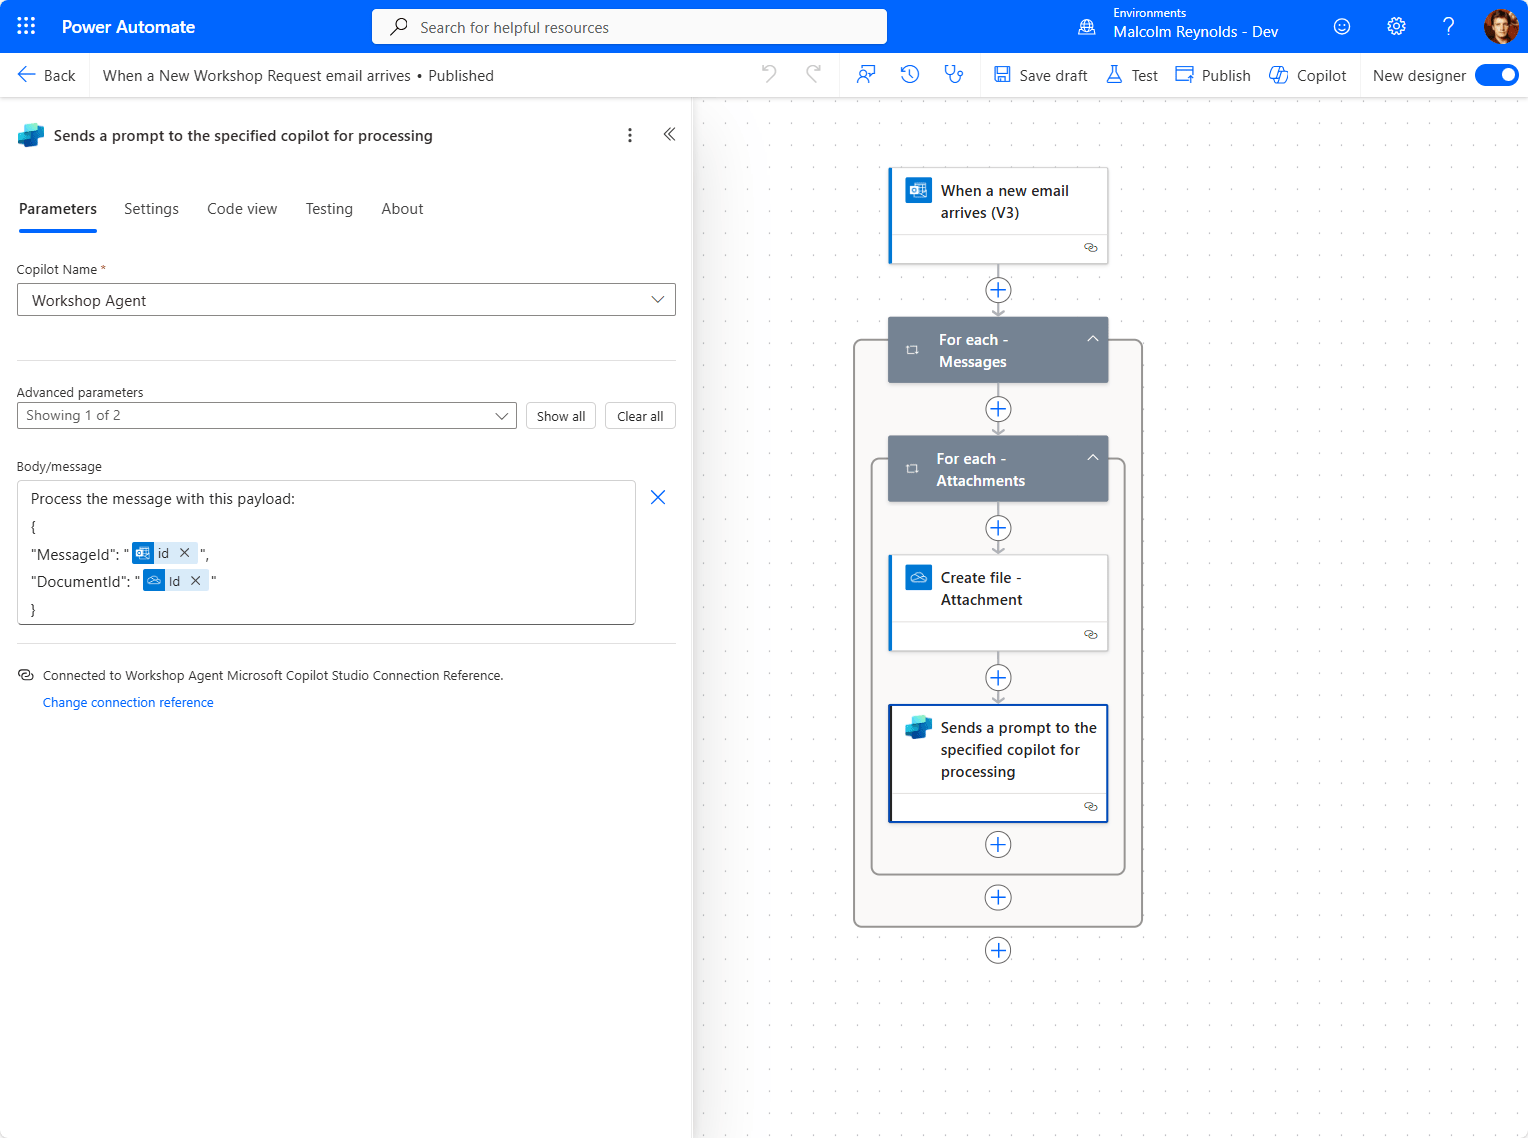Click the connection link icon on email trigger card
Screen dimensions: 1528x1138
pyautogui.click(x=1091, y=248)
